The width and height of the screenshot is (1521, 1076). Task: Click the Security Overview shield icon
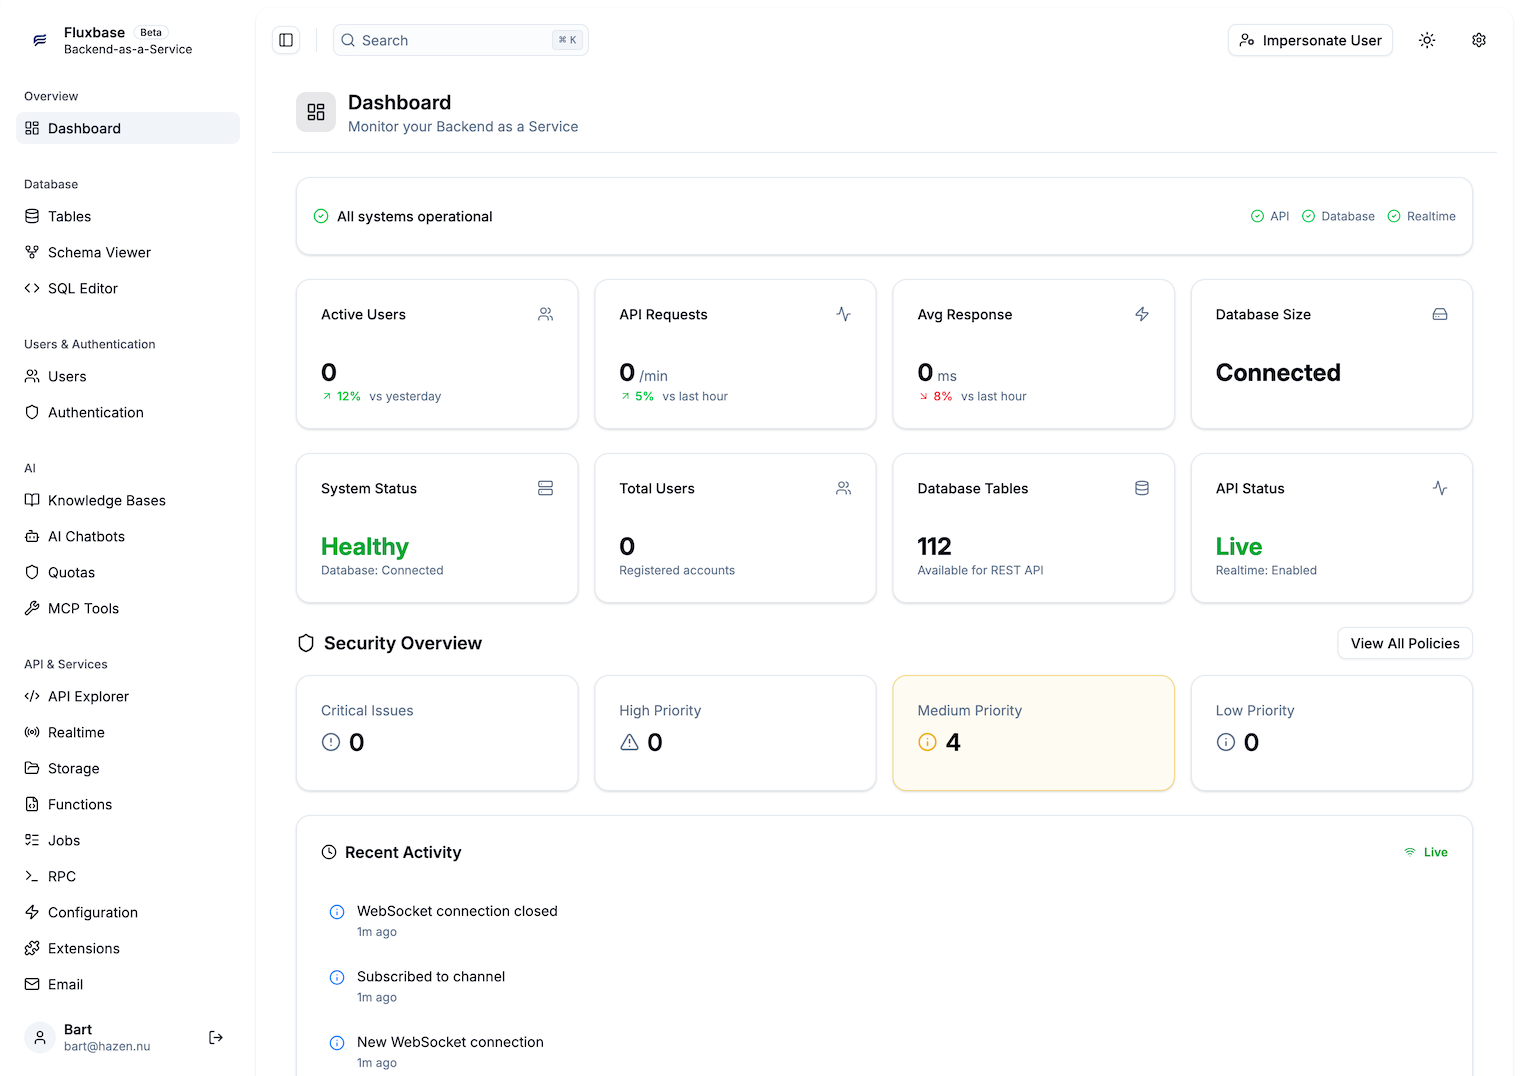point(306,643)
